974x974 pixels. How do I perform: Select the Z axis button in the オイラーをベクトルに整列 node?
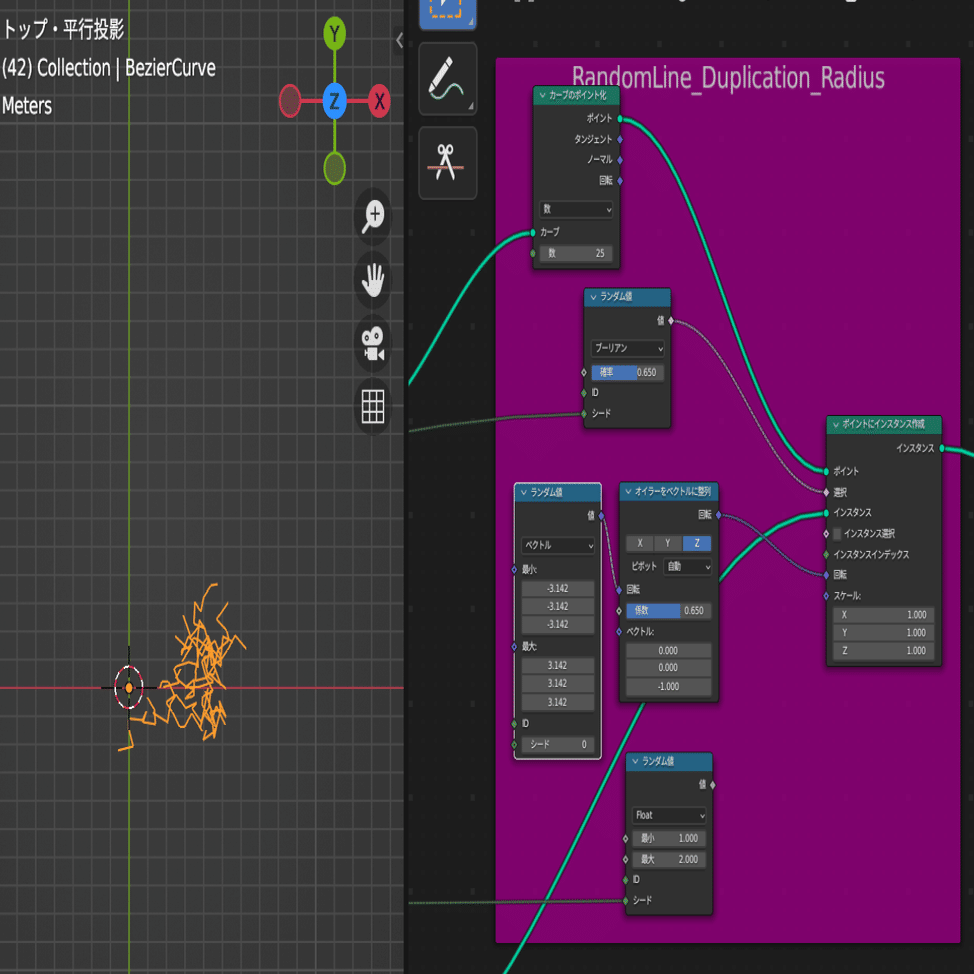pyautogui.click(x=697, y=544)
